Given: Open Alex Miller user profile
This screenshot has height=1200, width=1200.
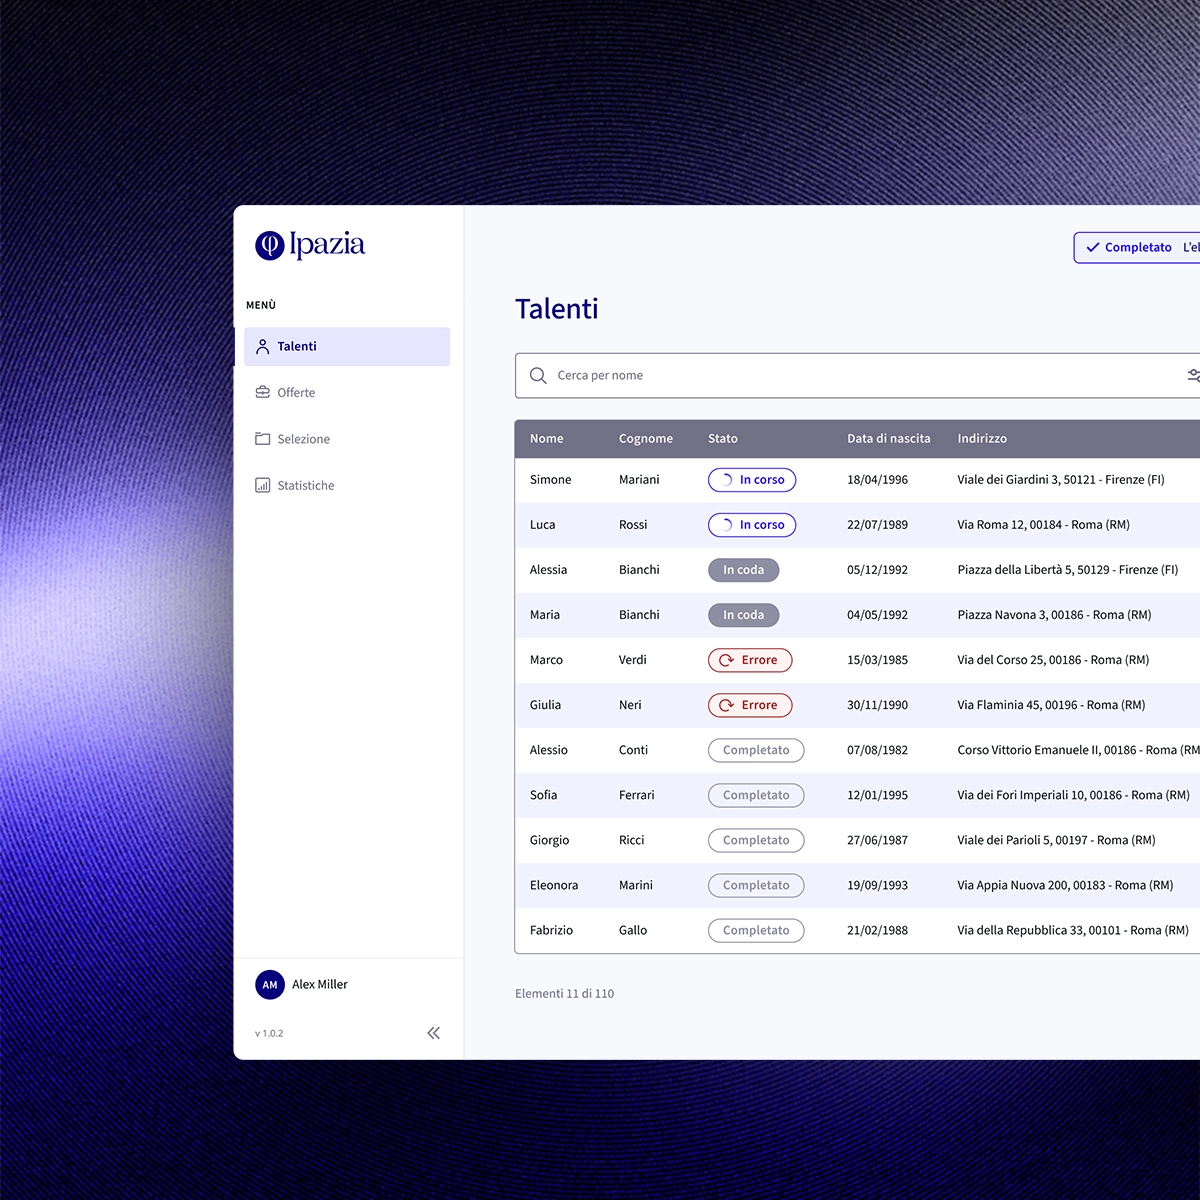Looking at the screenshot, I should [320, 985].
